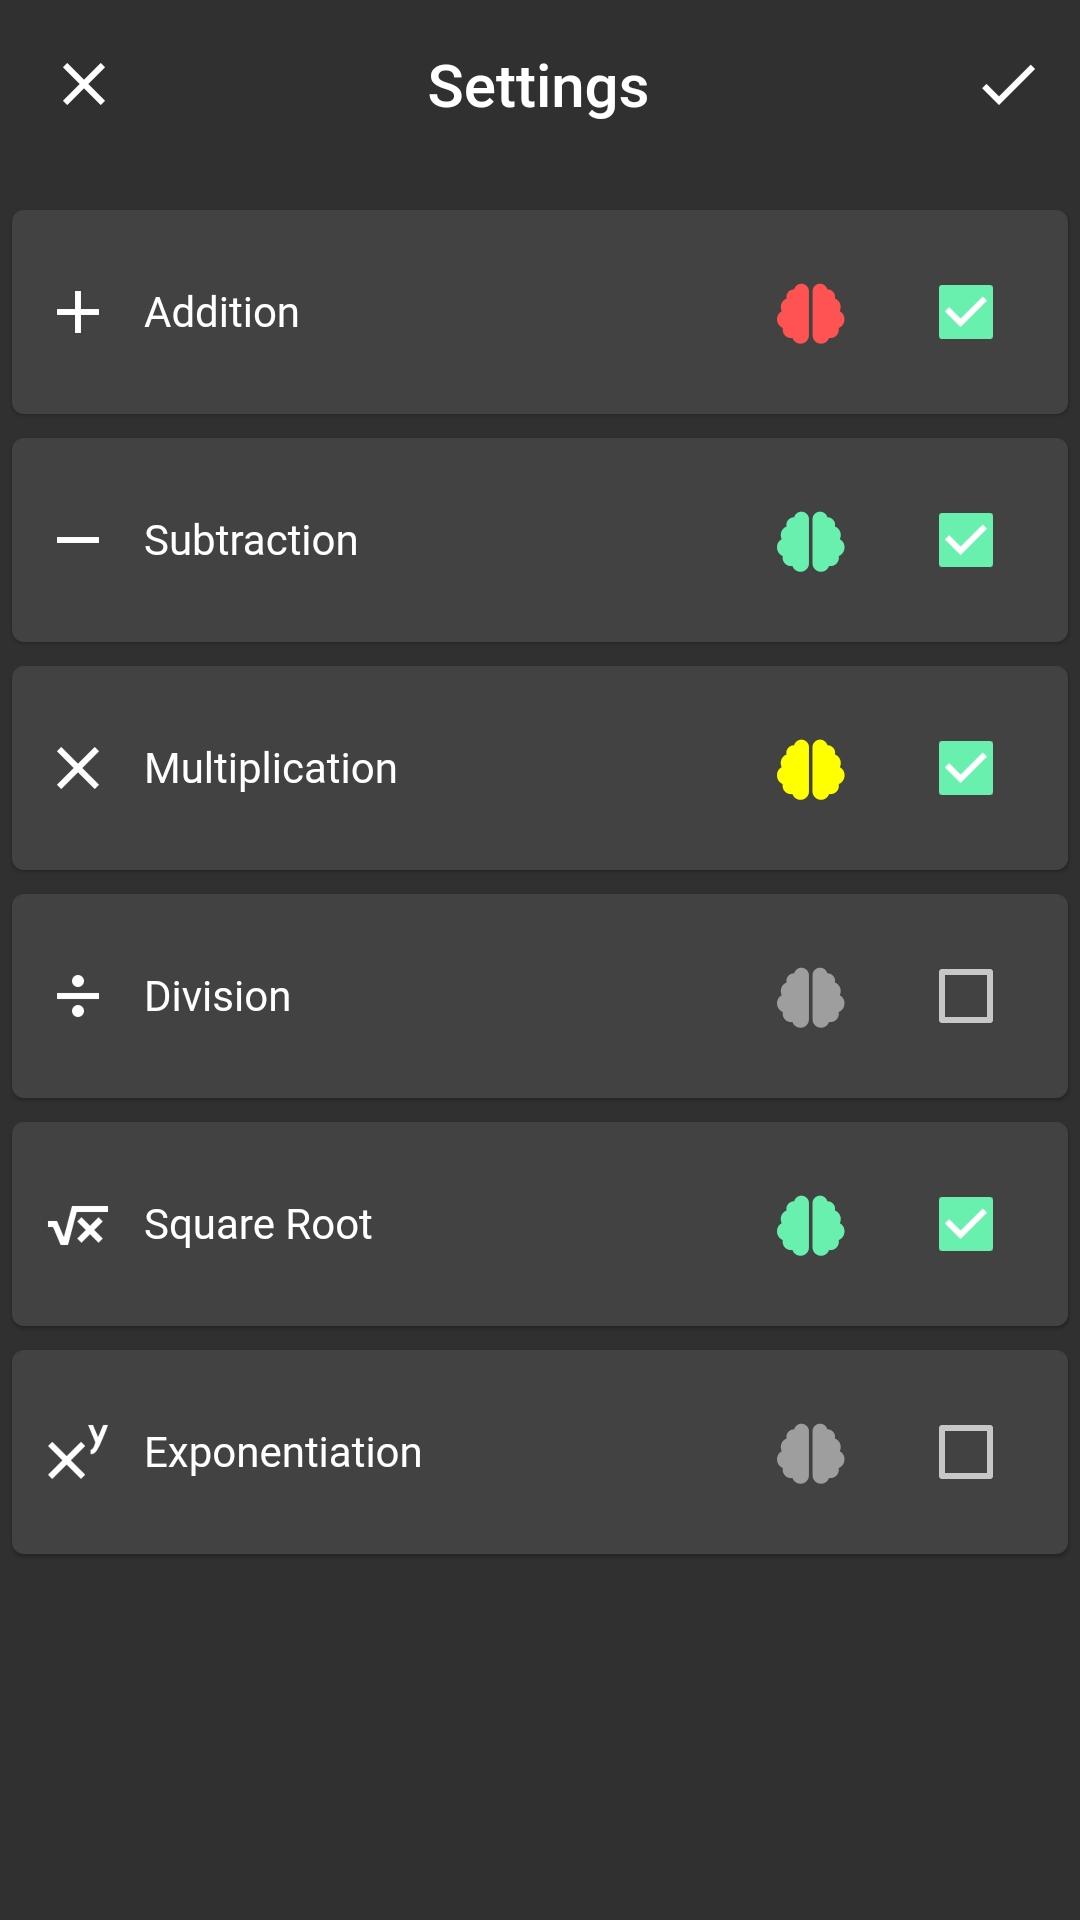Click the gray brain icon for Exponentiation
Screen dimensions: 1080x1920
tap(811, 1453)
